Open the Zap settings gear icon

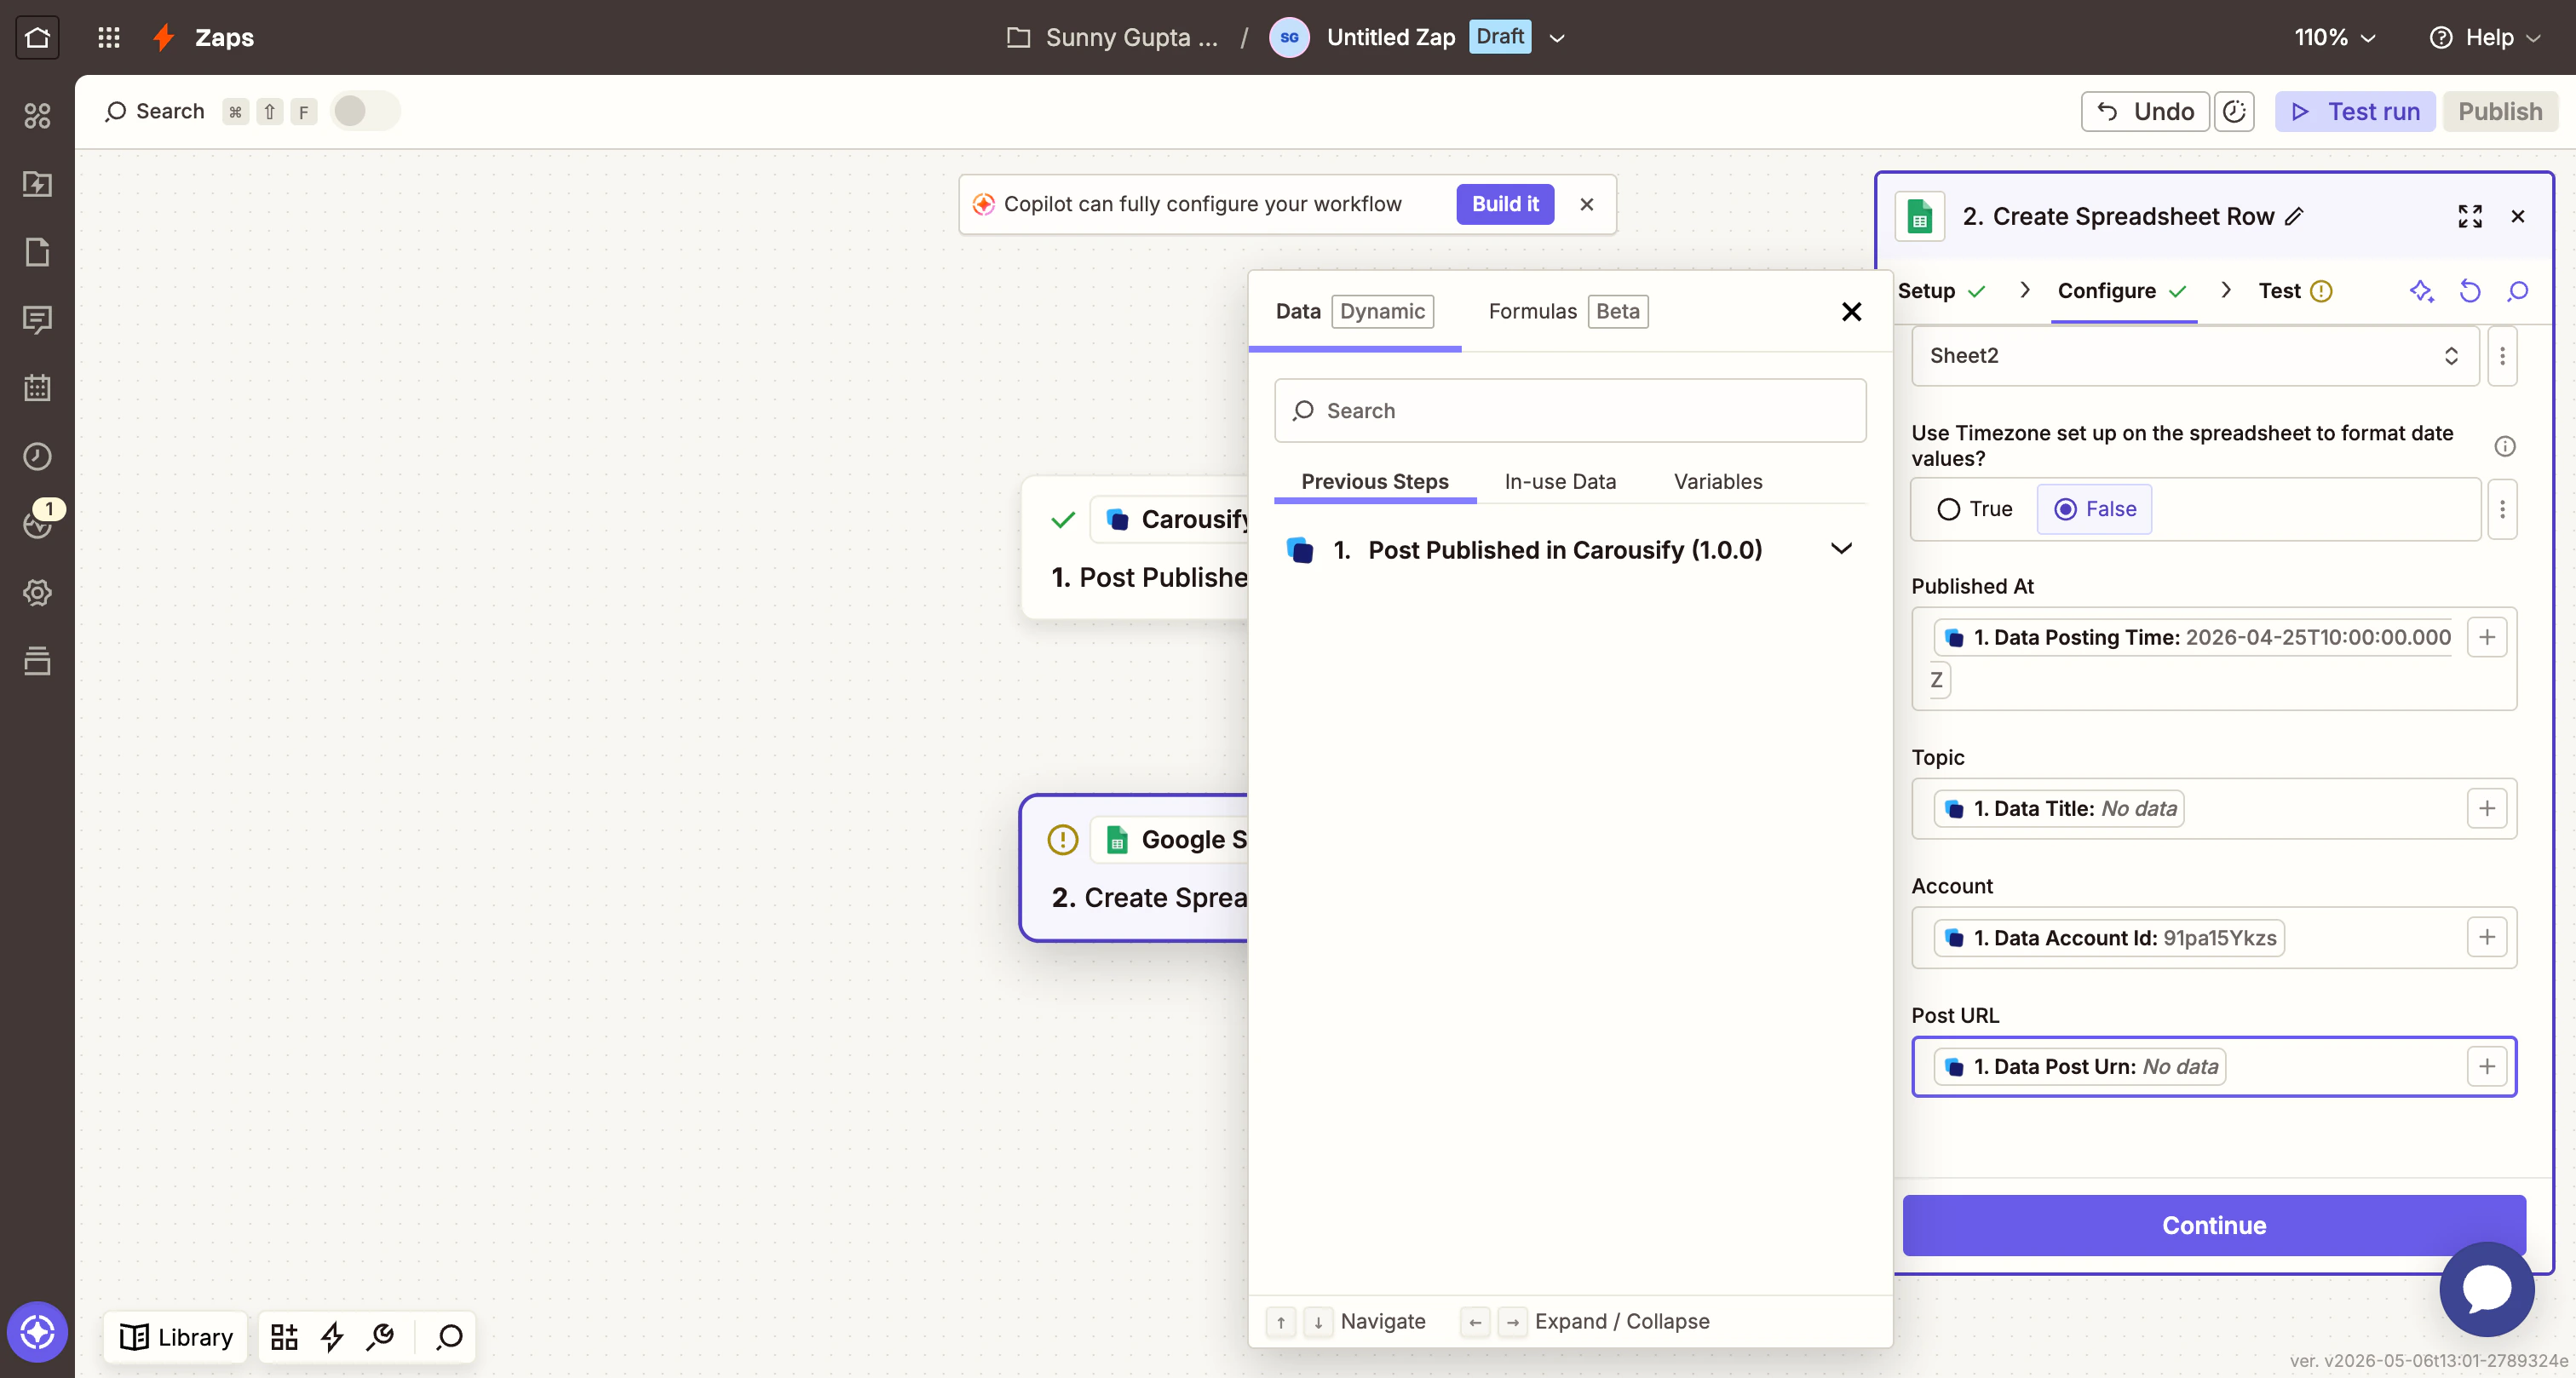click(37, 592)
